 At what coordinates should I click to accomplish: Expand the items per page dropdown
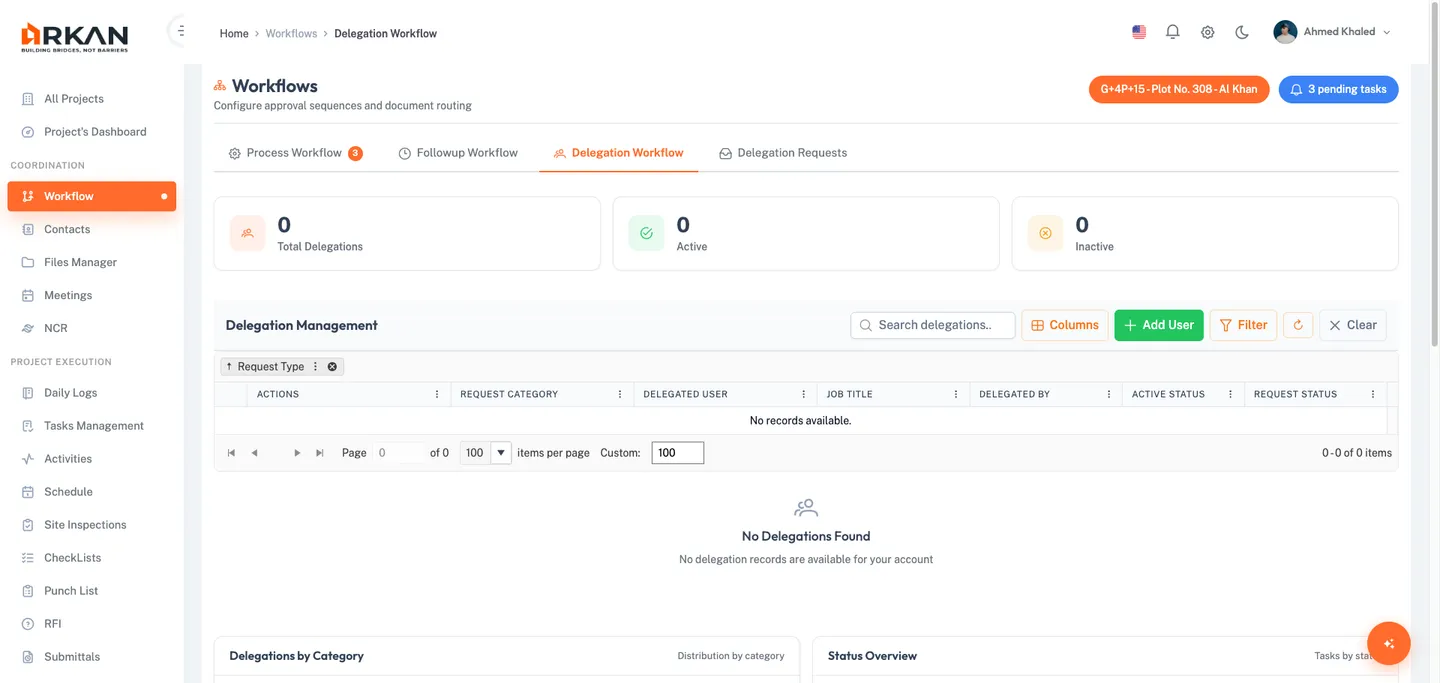pyautogui.click(x=498, y=452)
